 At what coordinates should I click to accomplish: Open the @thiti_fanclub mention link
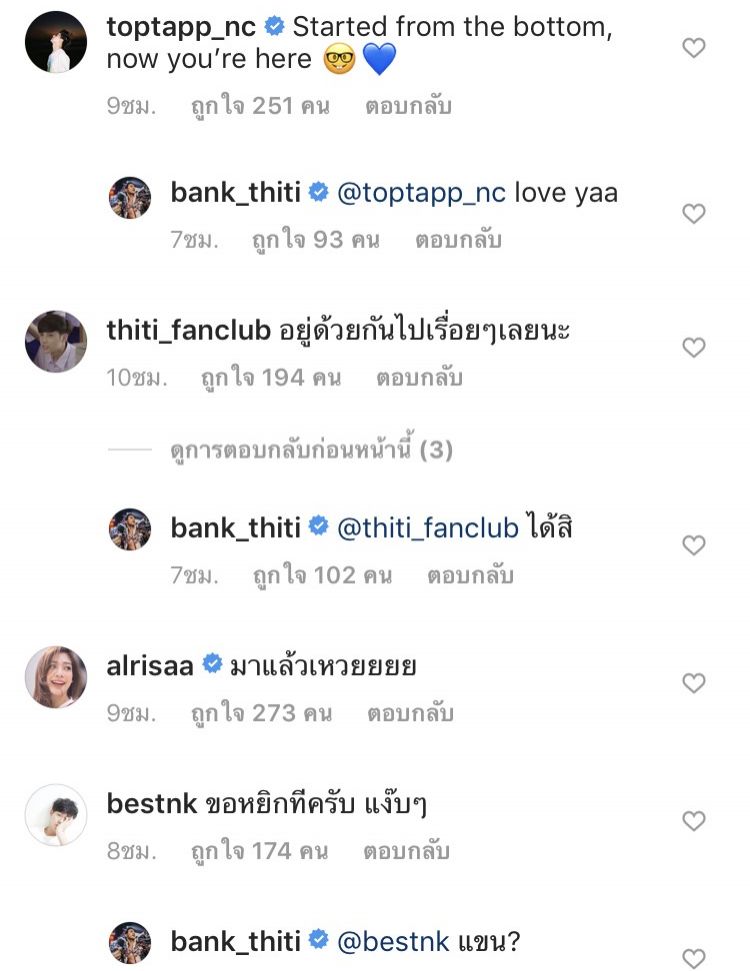coord(428,527)
